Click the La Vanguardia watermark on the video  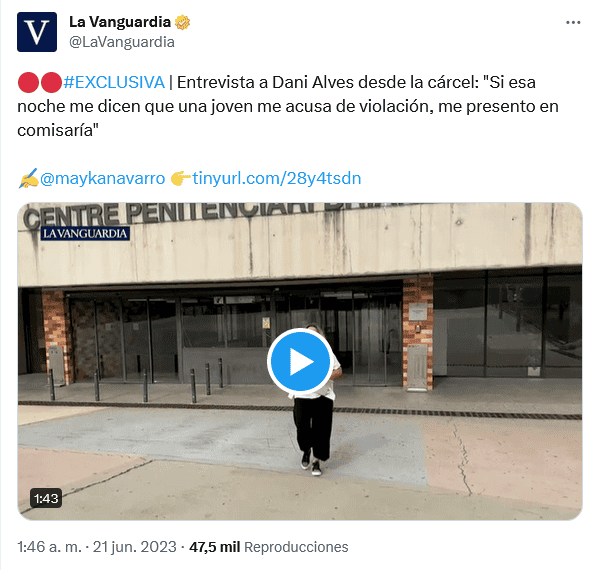(85, 233)
